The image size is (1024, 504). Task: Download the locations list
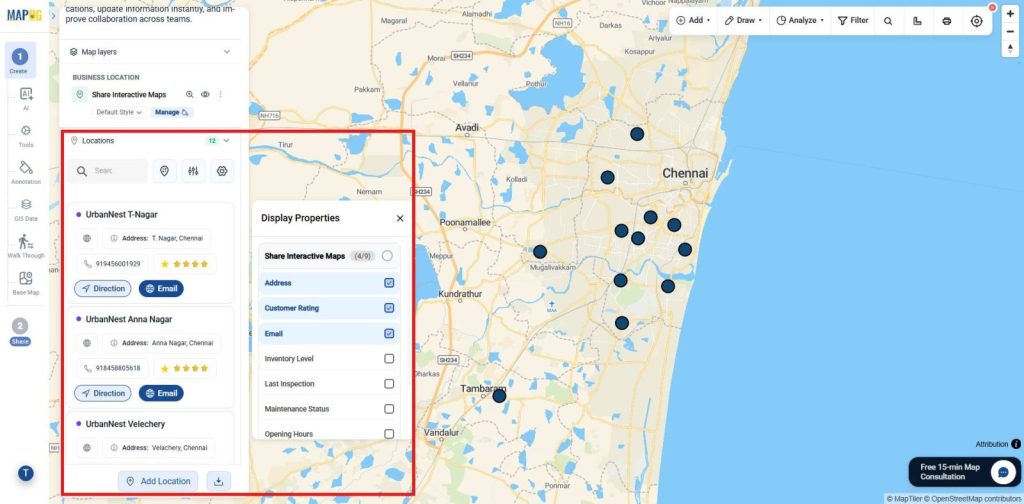tap(219, 481)
